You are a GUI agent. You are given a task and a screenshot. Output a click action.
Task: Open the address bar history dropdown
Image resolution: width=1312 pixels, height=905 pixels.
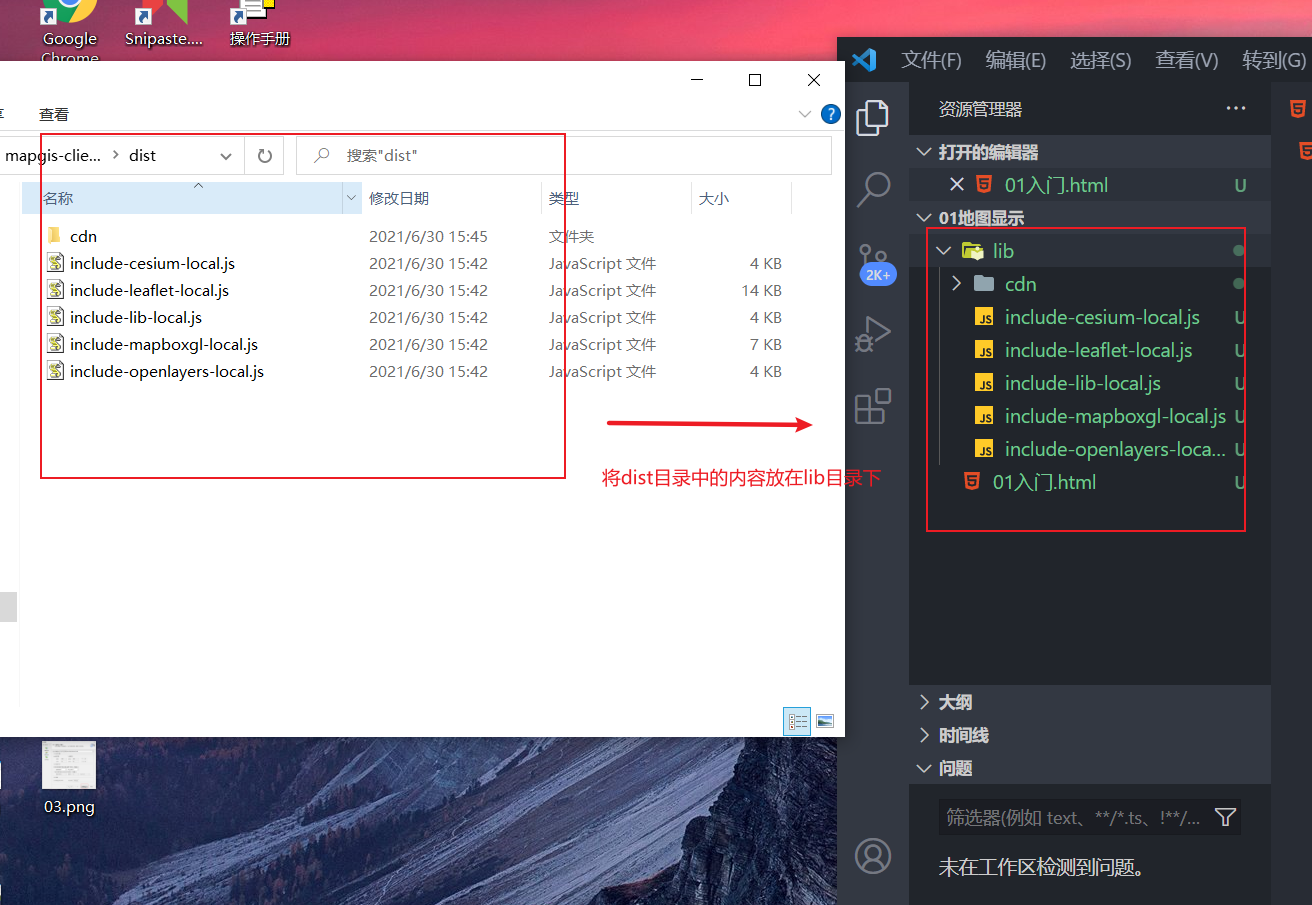click(227, 156)
